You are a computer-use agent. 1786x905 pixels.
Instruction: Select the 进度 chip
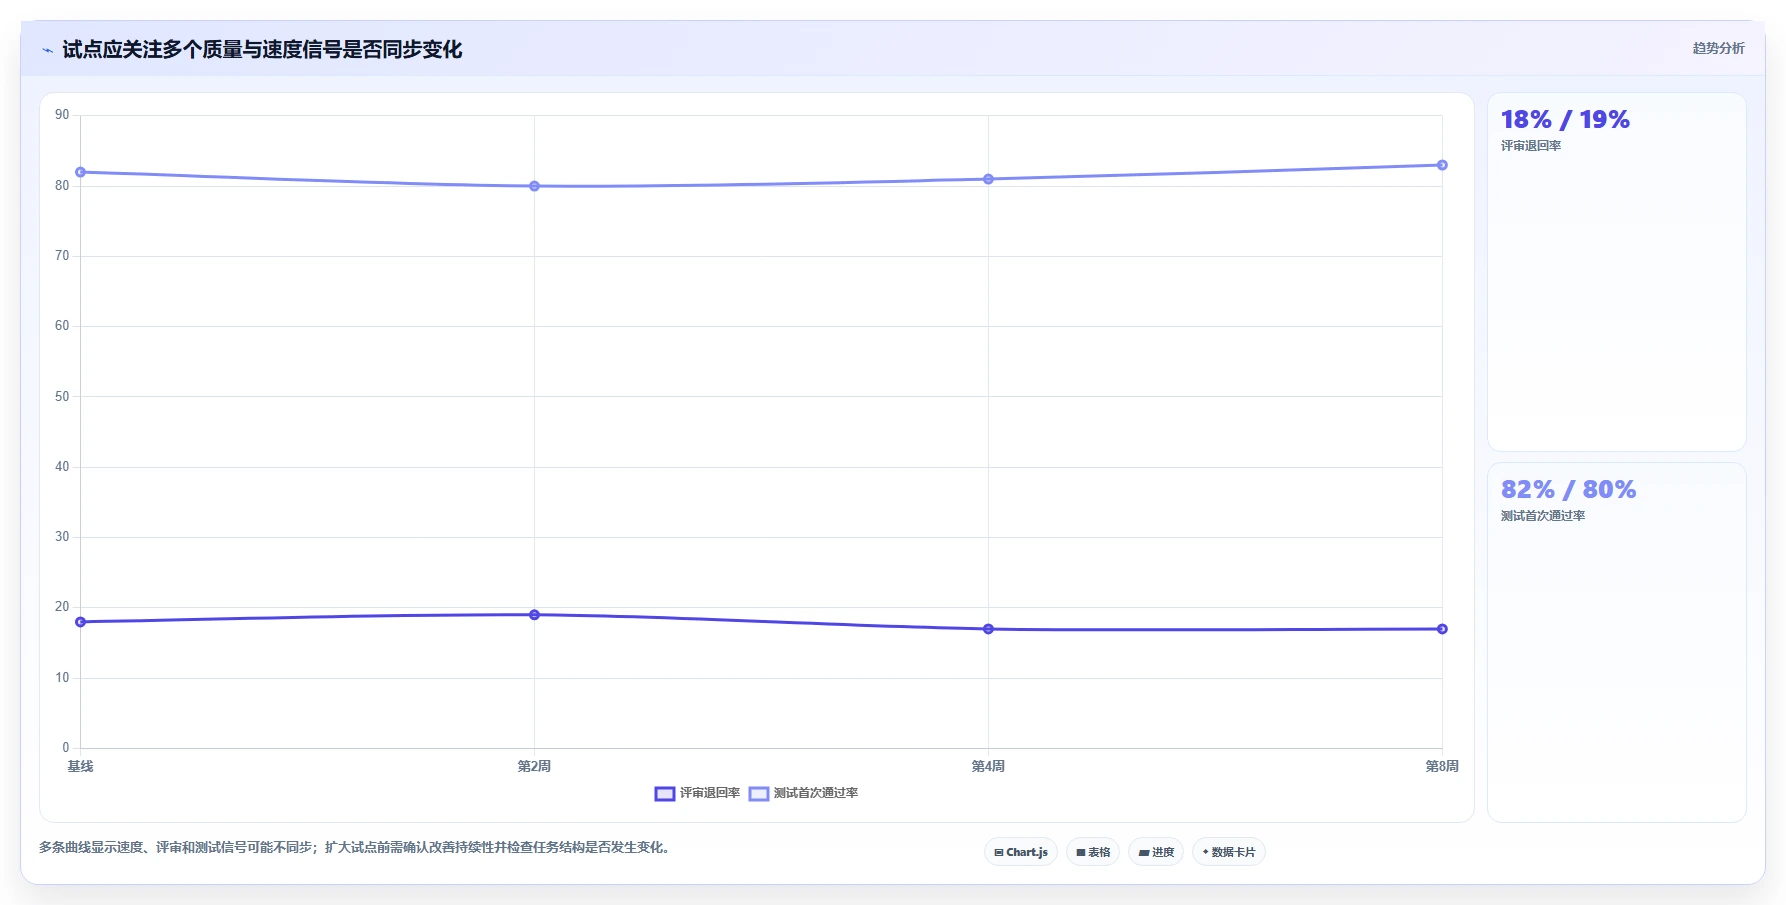1156,852
